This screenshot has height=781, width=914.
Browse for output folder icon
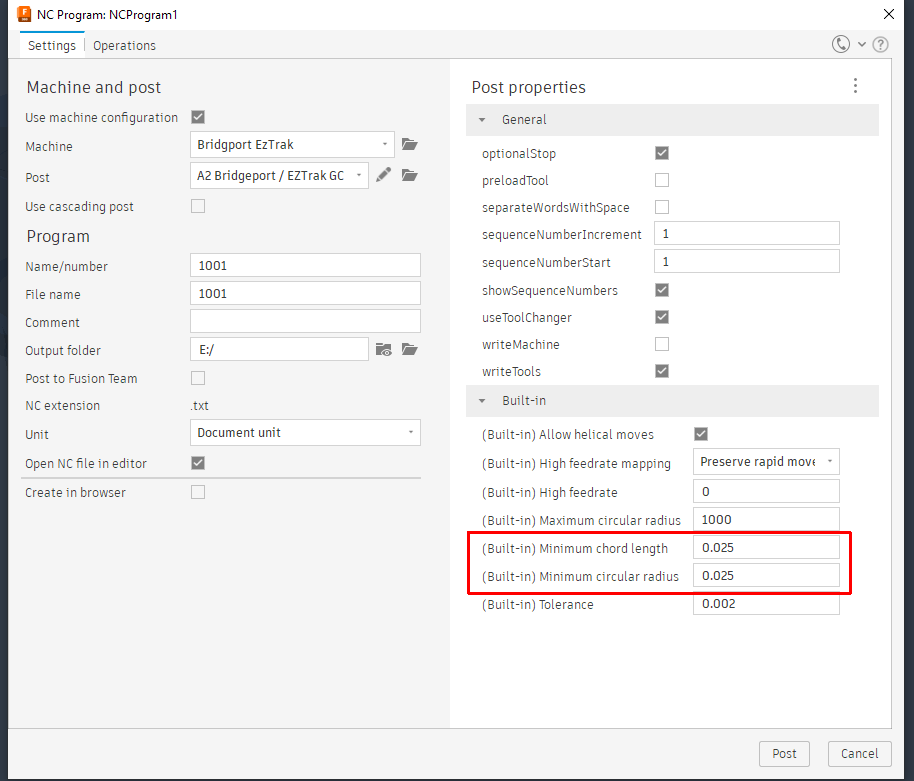coord(409,349)
